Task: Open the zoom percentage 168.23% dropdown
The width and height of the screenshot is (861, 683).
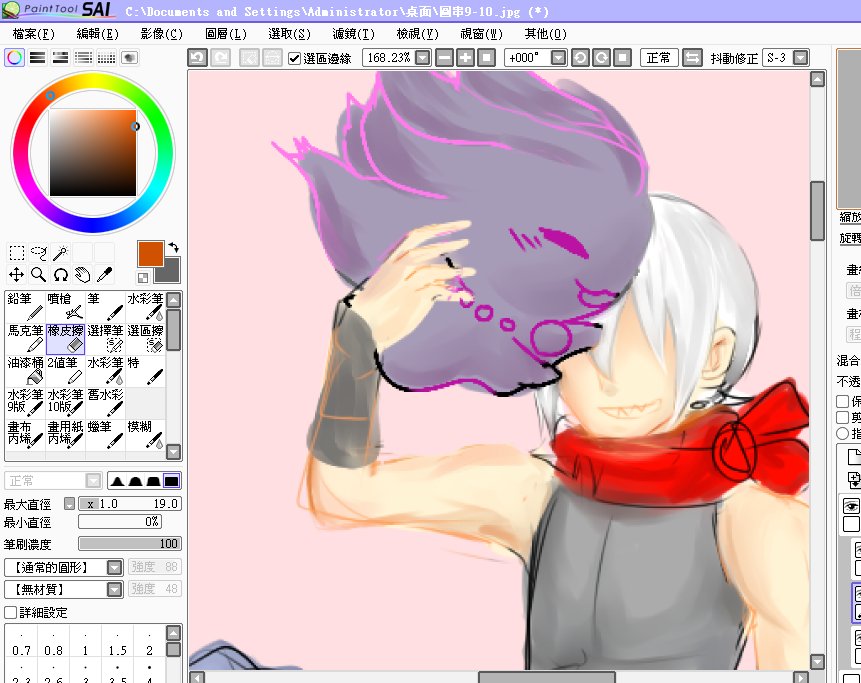Action: 422,58
